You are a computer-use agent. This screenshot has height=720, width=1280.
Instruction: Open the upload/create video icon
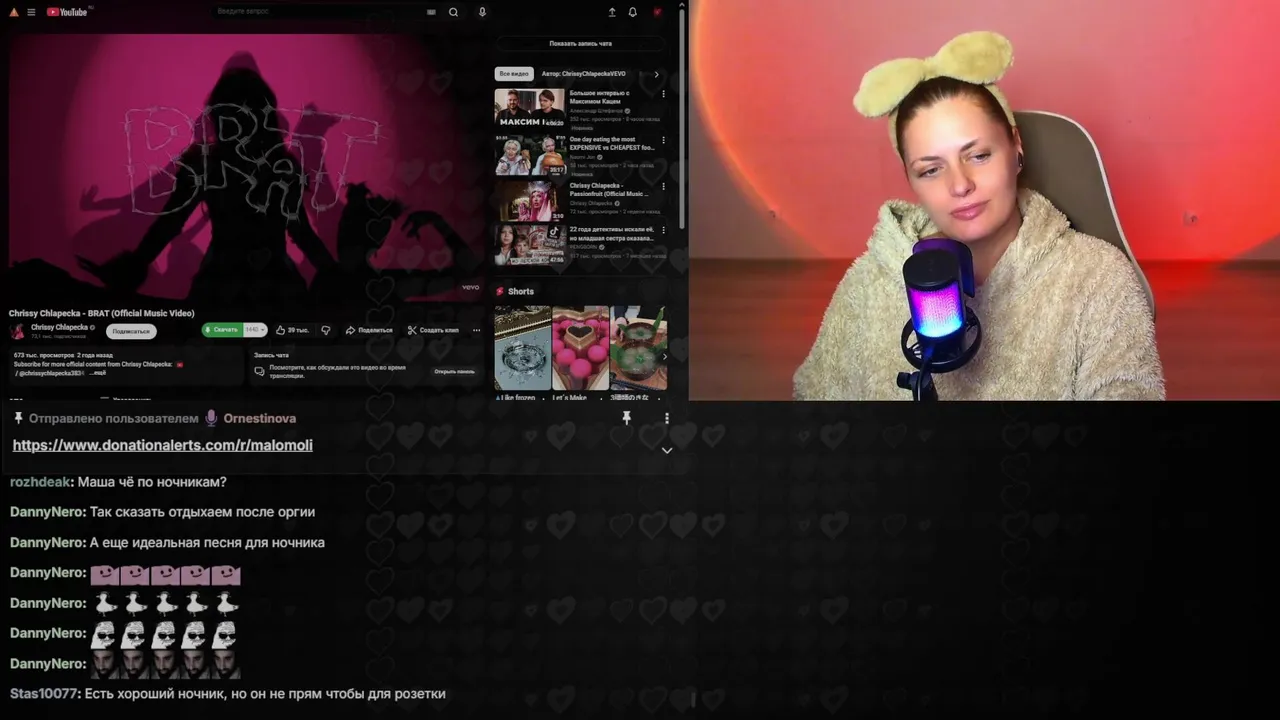click(x=612, y=12)
